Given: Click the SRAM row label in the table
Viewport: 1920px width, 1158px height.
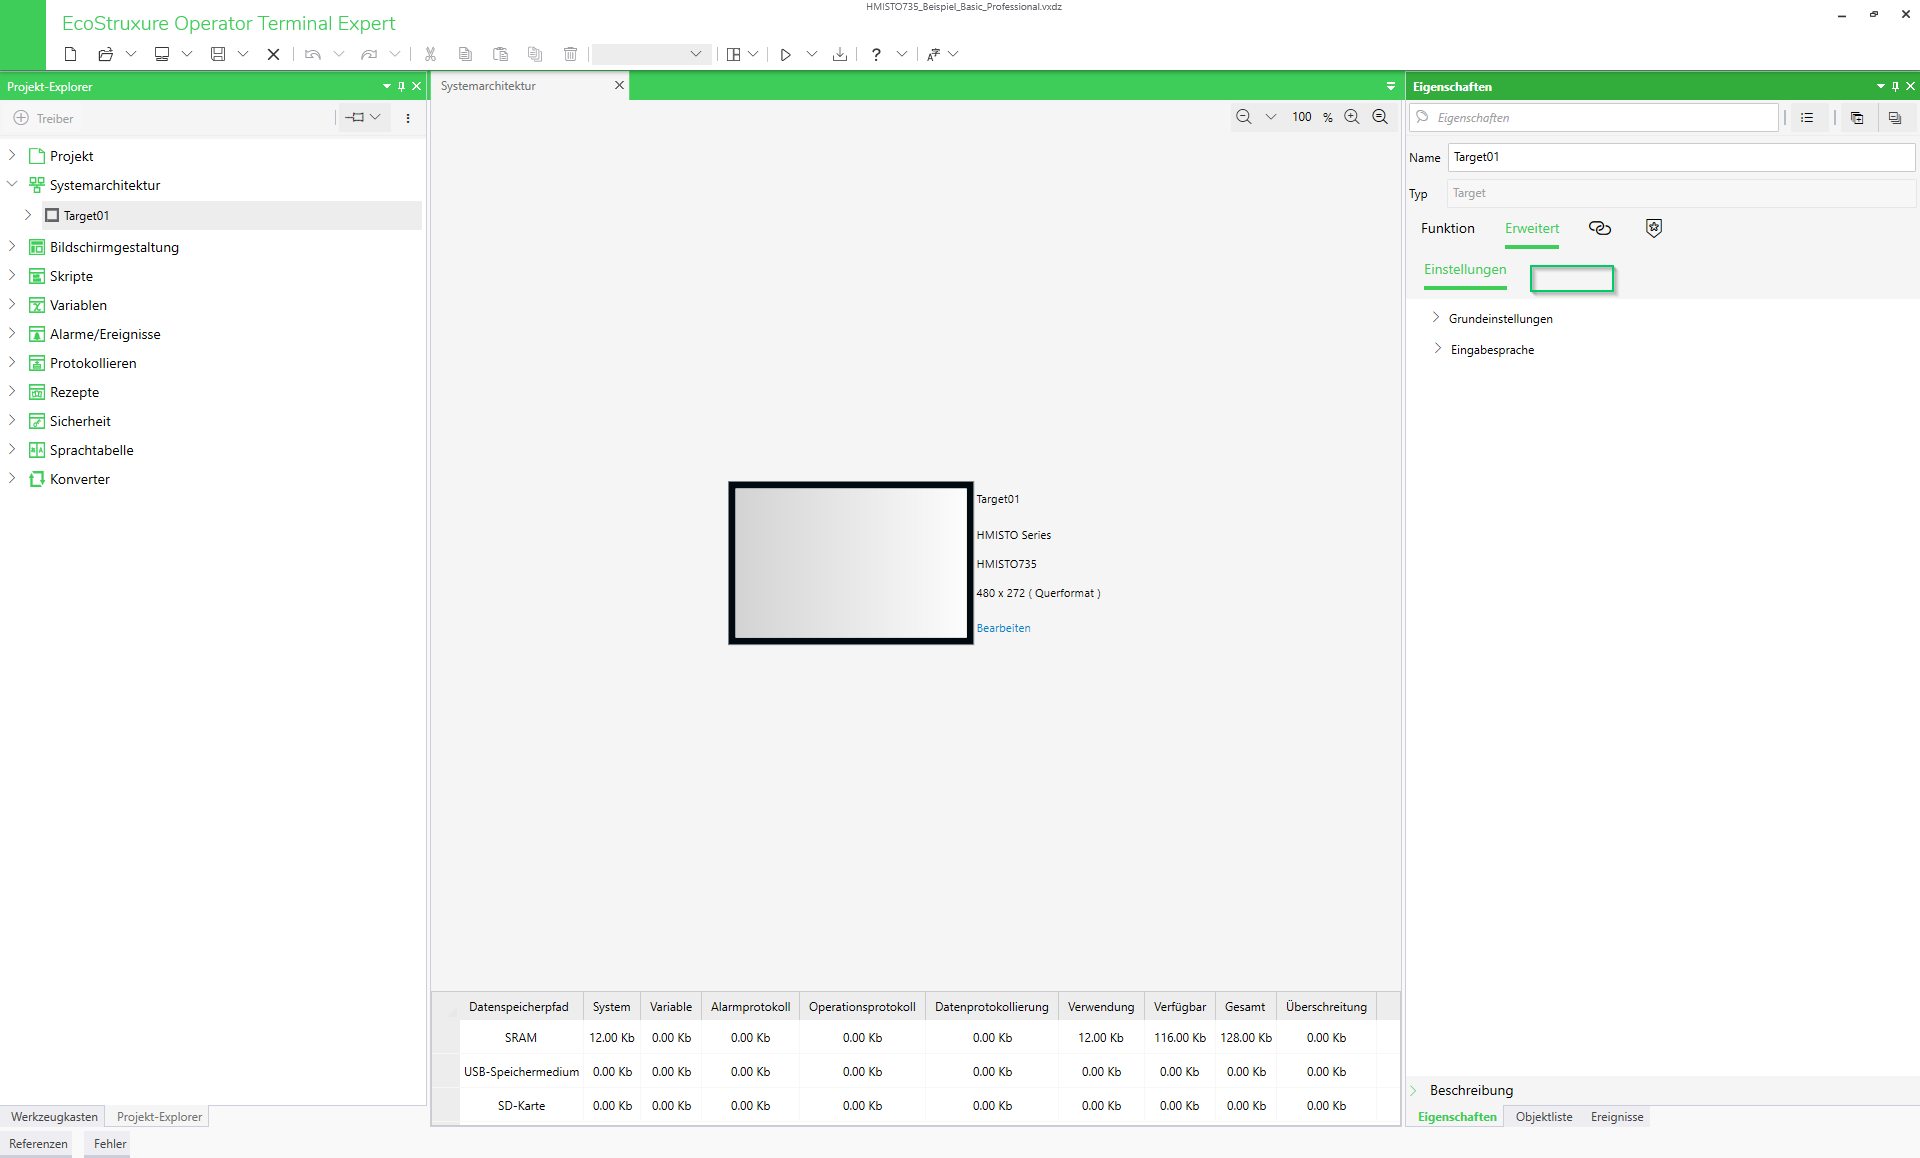Looking at the screenshot, I should pos(521,1038).
